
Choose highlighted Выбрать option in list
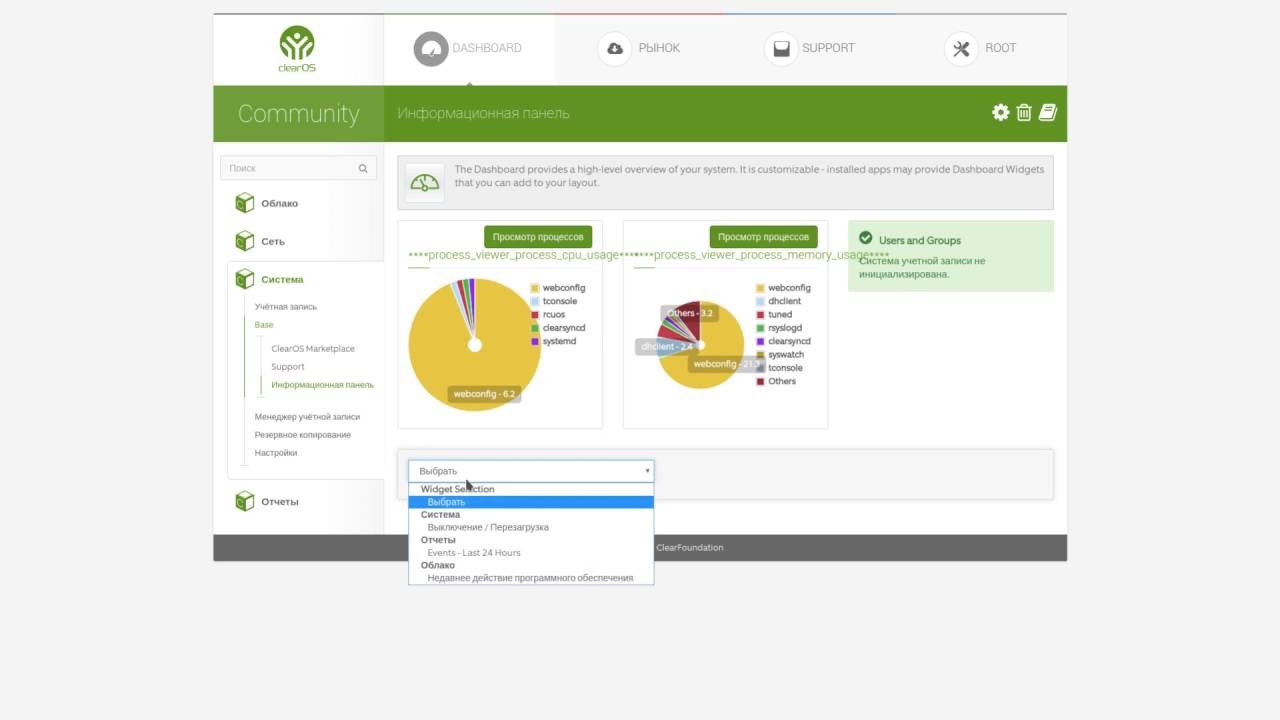531,502
